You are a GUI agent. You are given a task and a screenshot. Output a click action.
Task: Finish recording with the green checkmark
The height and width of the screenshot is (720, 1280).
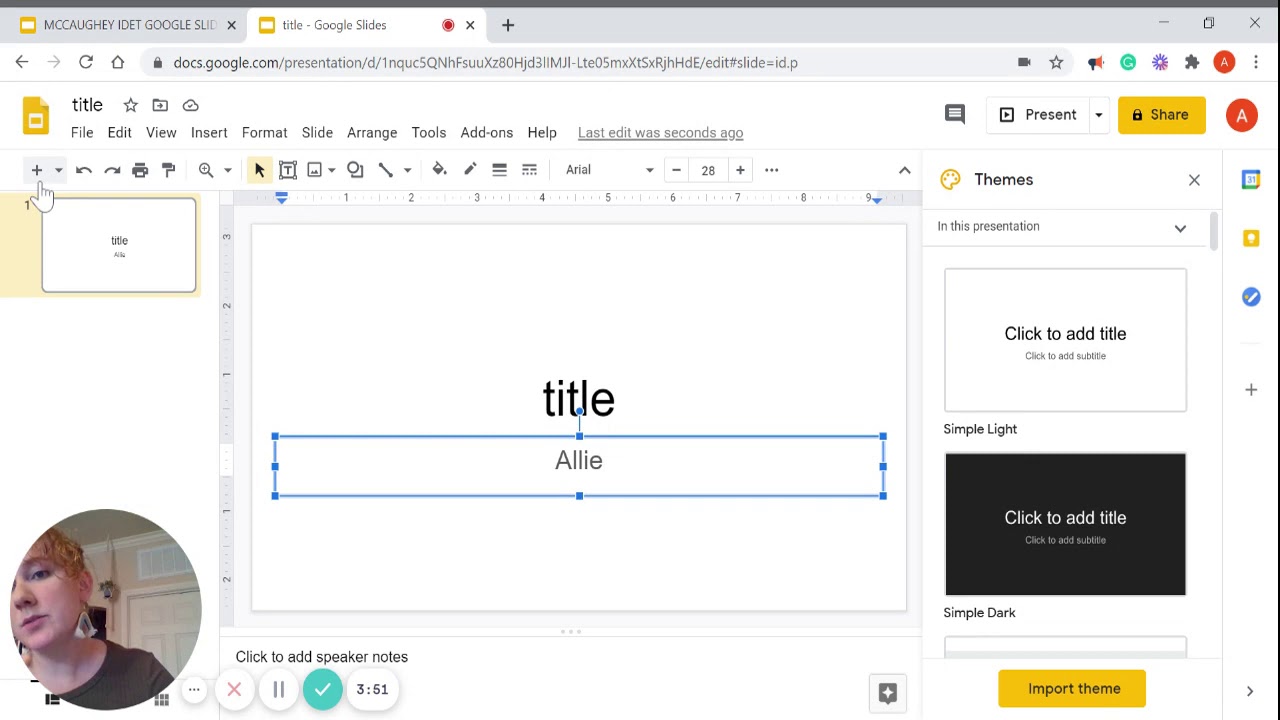(x=322, y=689)
